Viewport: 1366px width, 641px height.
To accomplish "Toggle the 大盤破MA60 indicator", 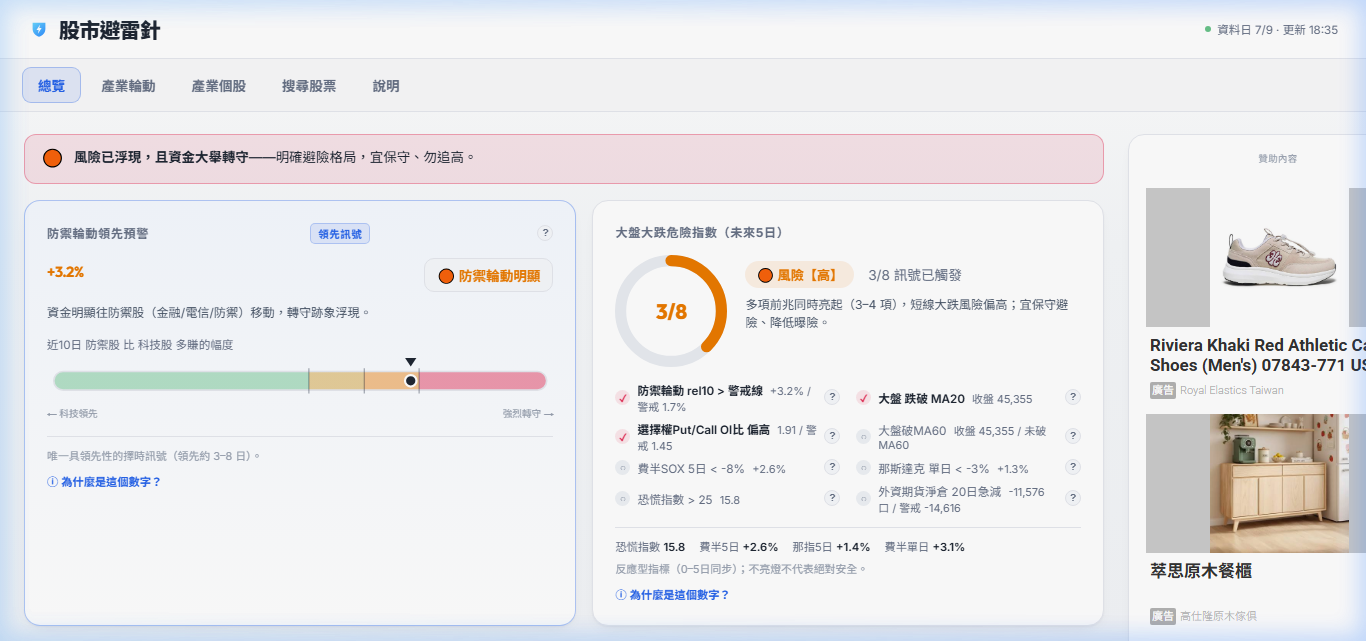I will tap(863, 437).
